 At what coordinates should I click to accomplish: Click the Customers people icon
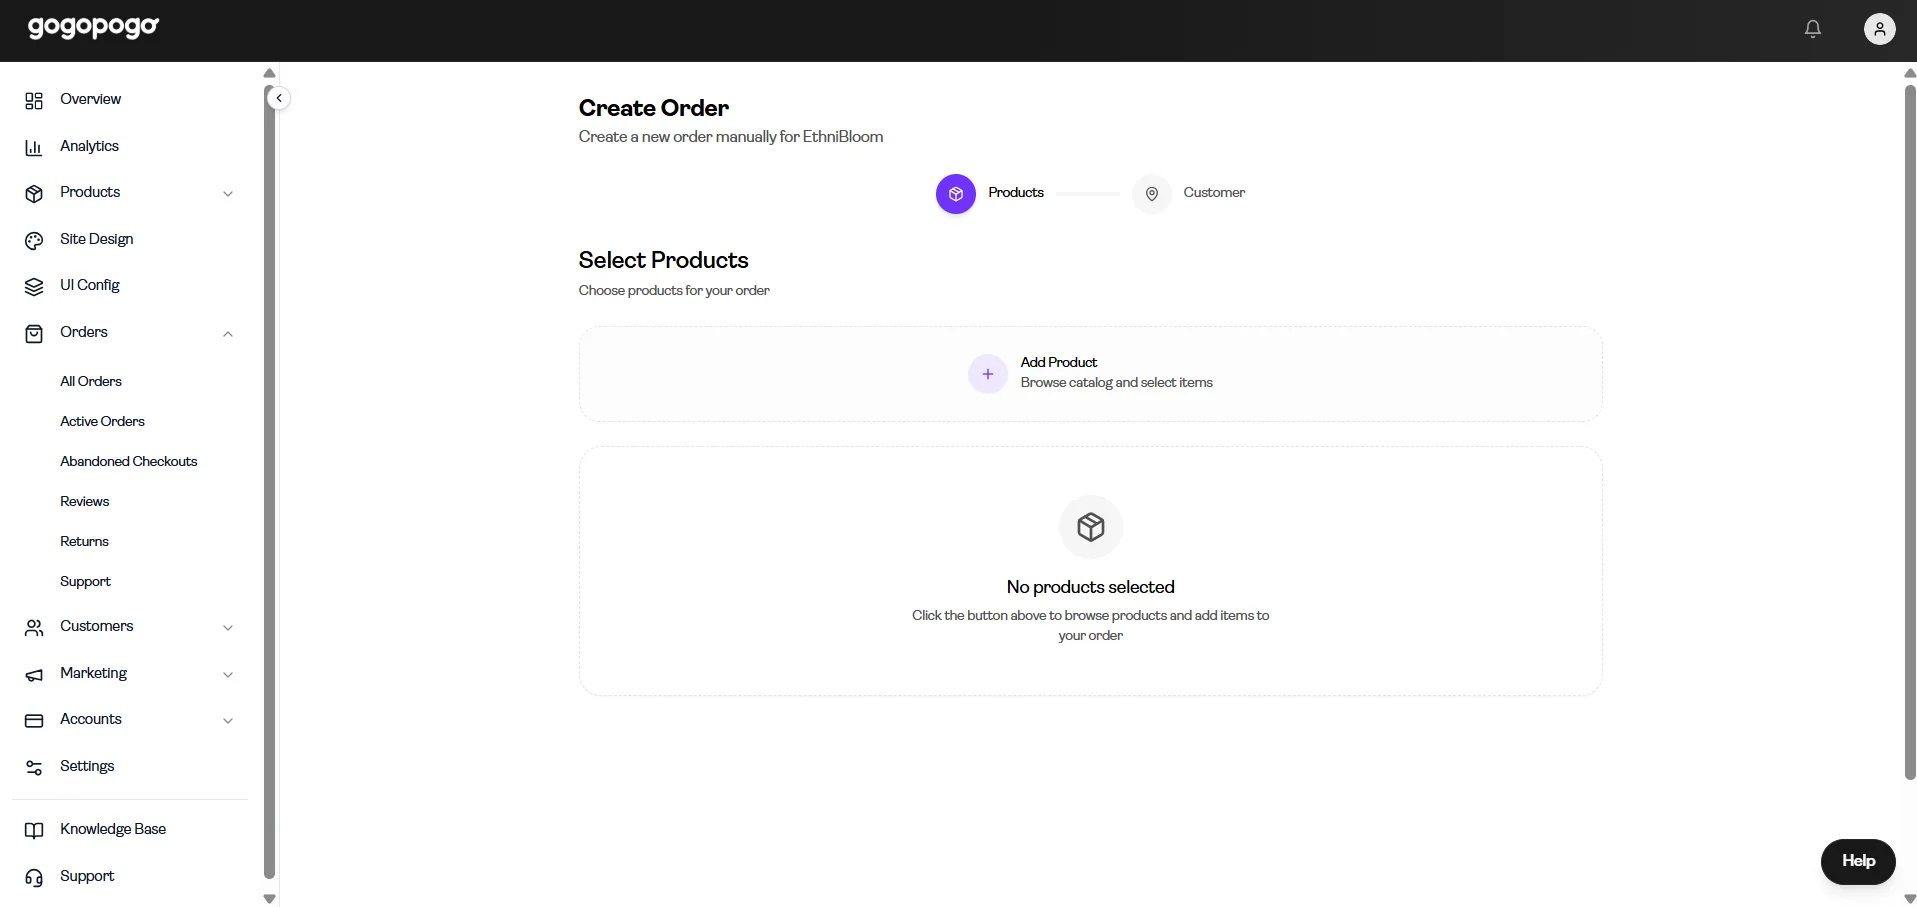point(34,627)
